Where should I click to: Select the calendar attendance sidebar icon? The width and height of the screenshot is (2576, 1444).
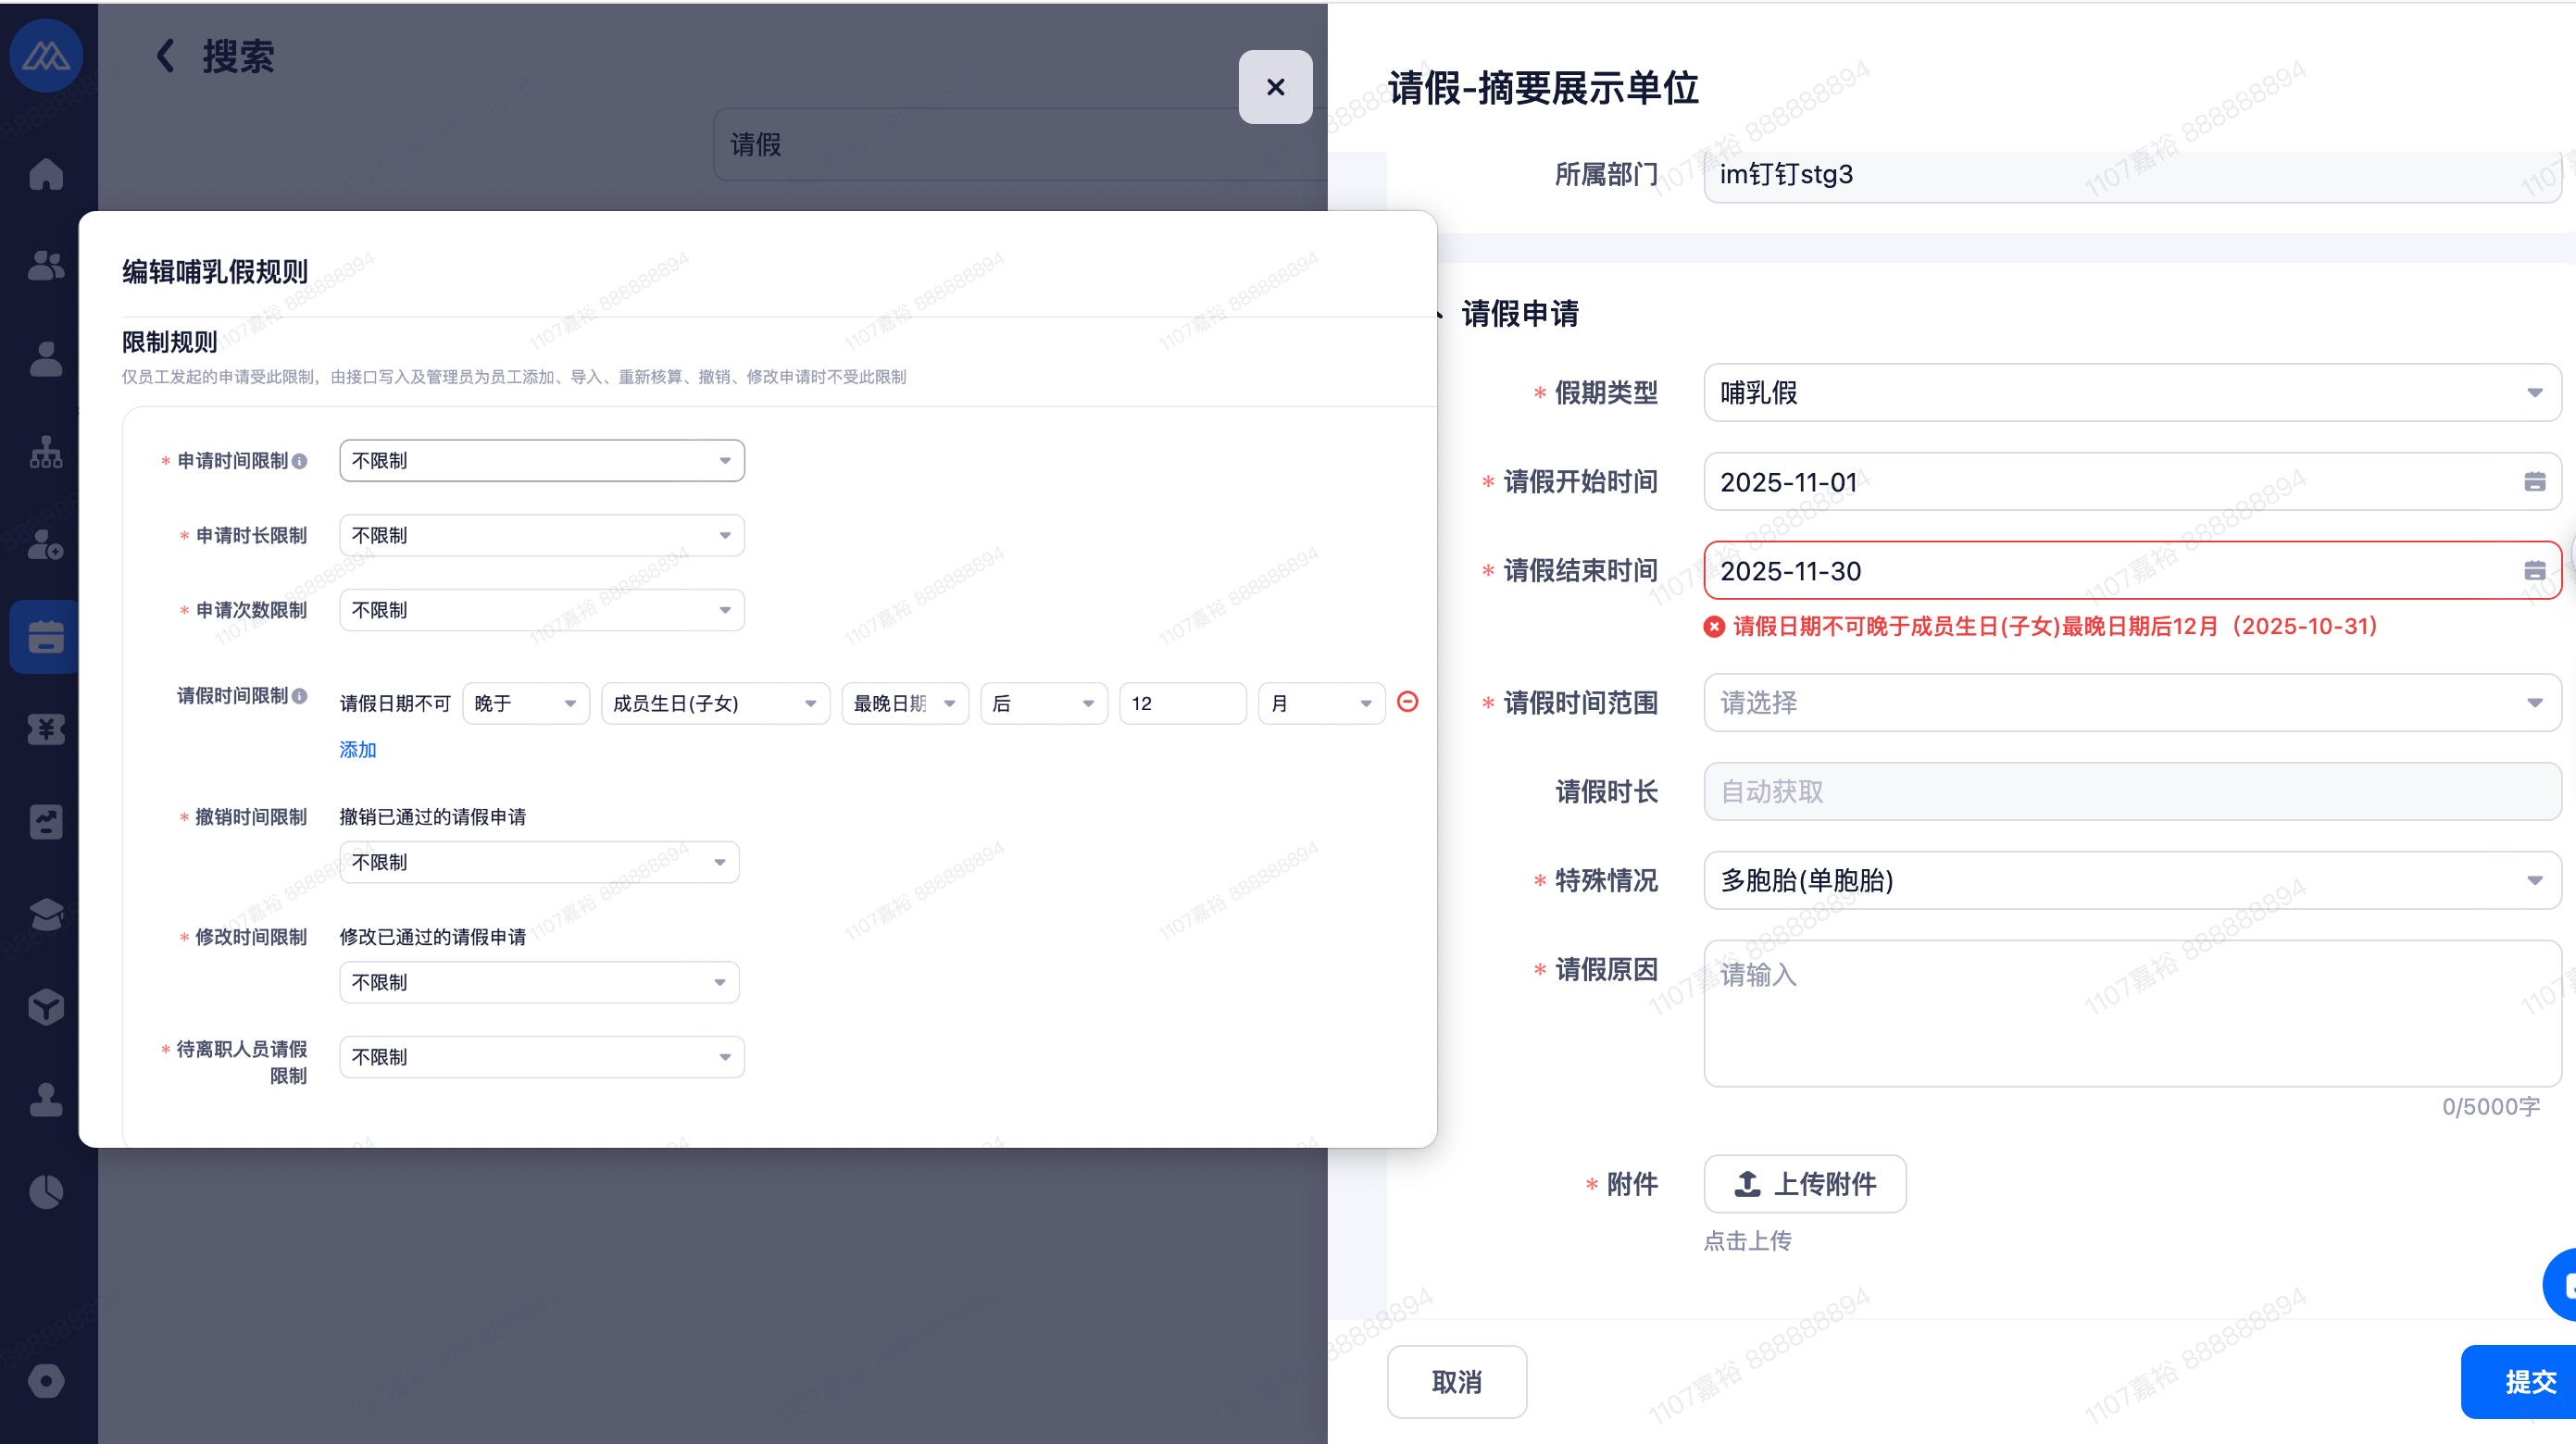click(46, 637)
